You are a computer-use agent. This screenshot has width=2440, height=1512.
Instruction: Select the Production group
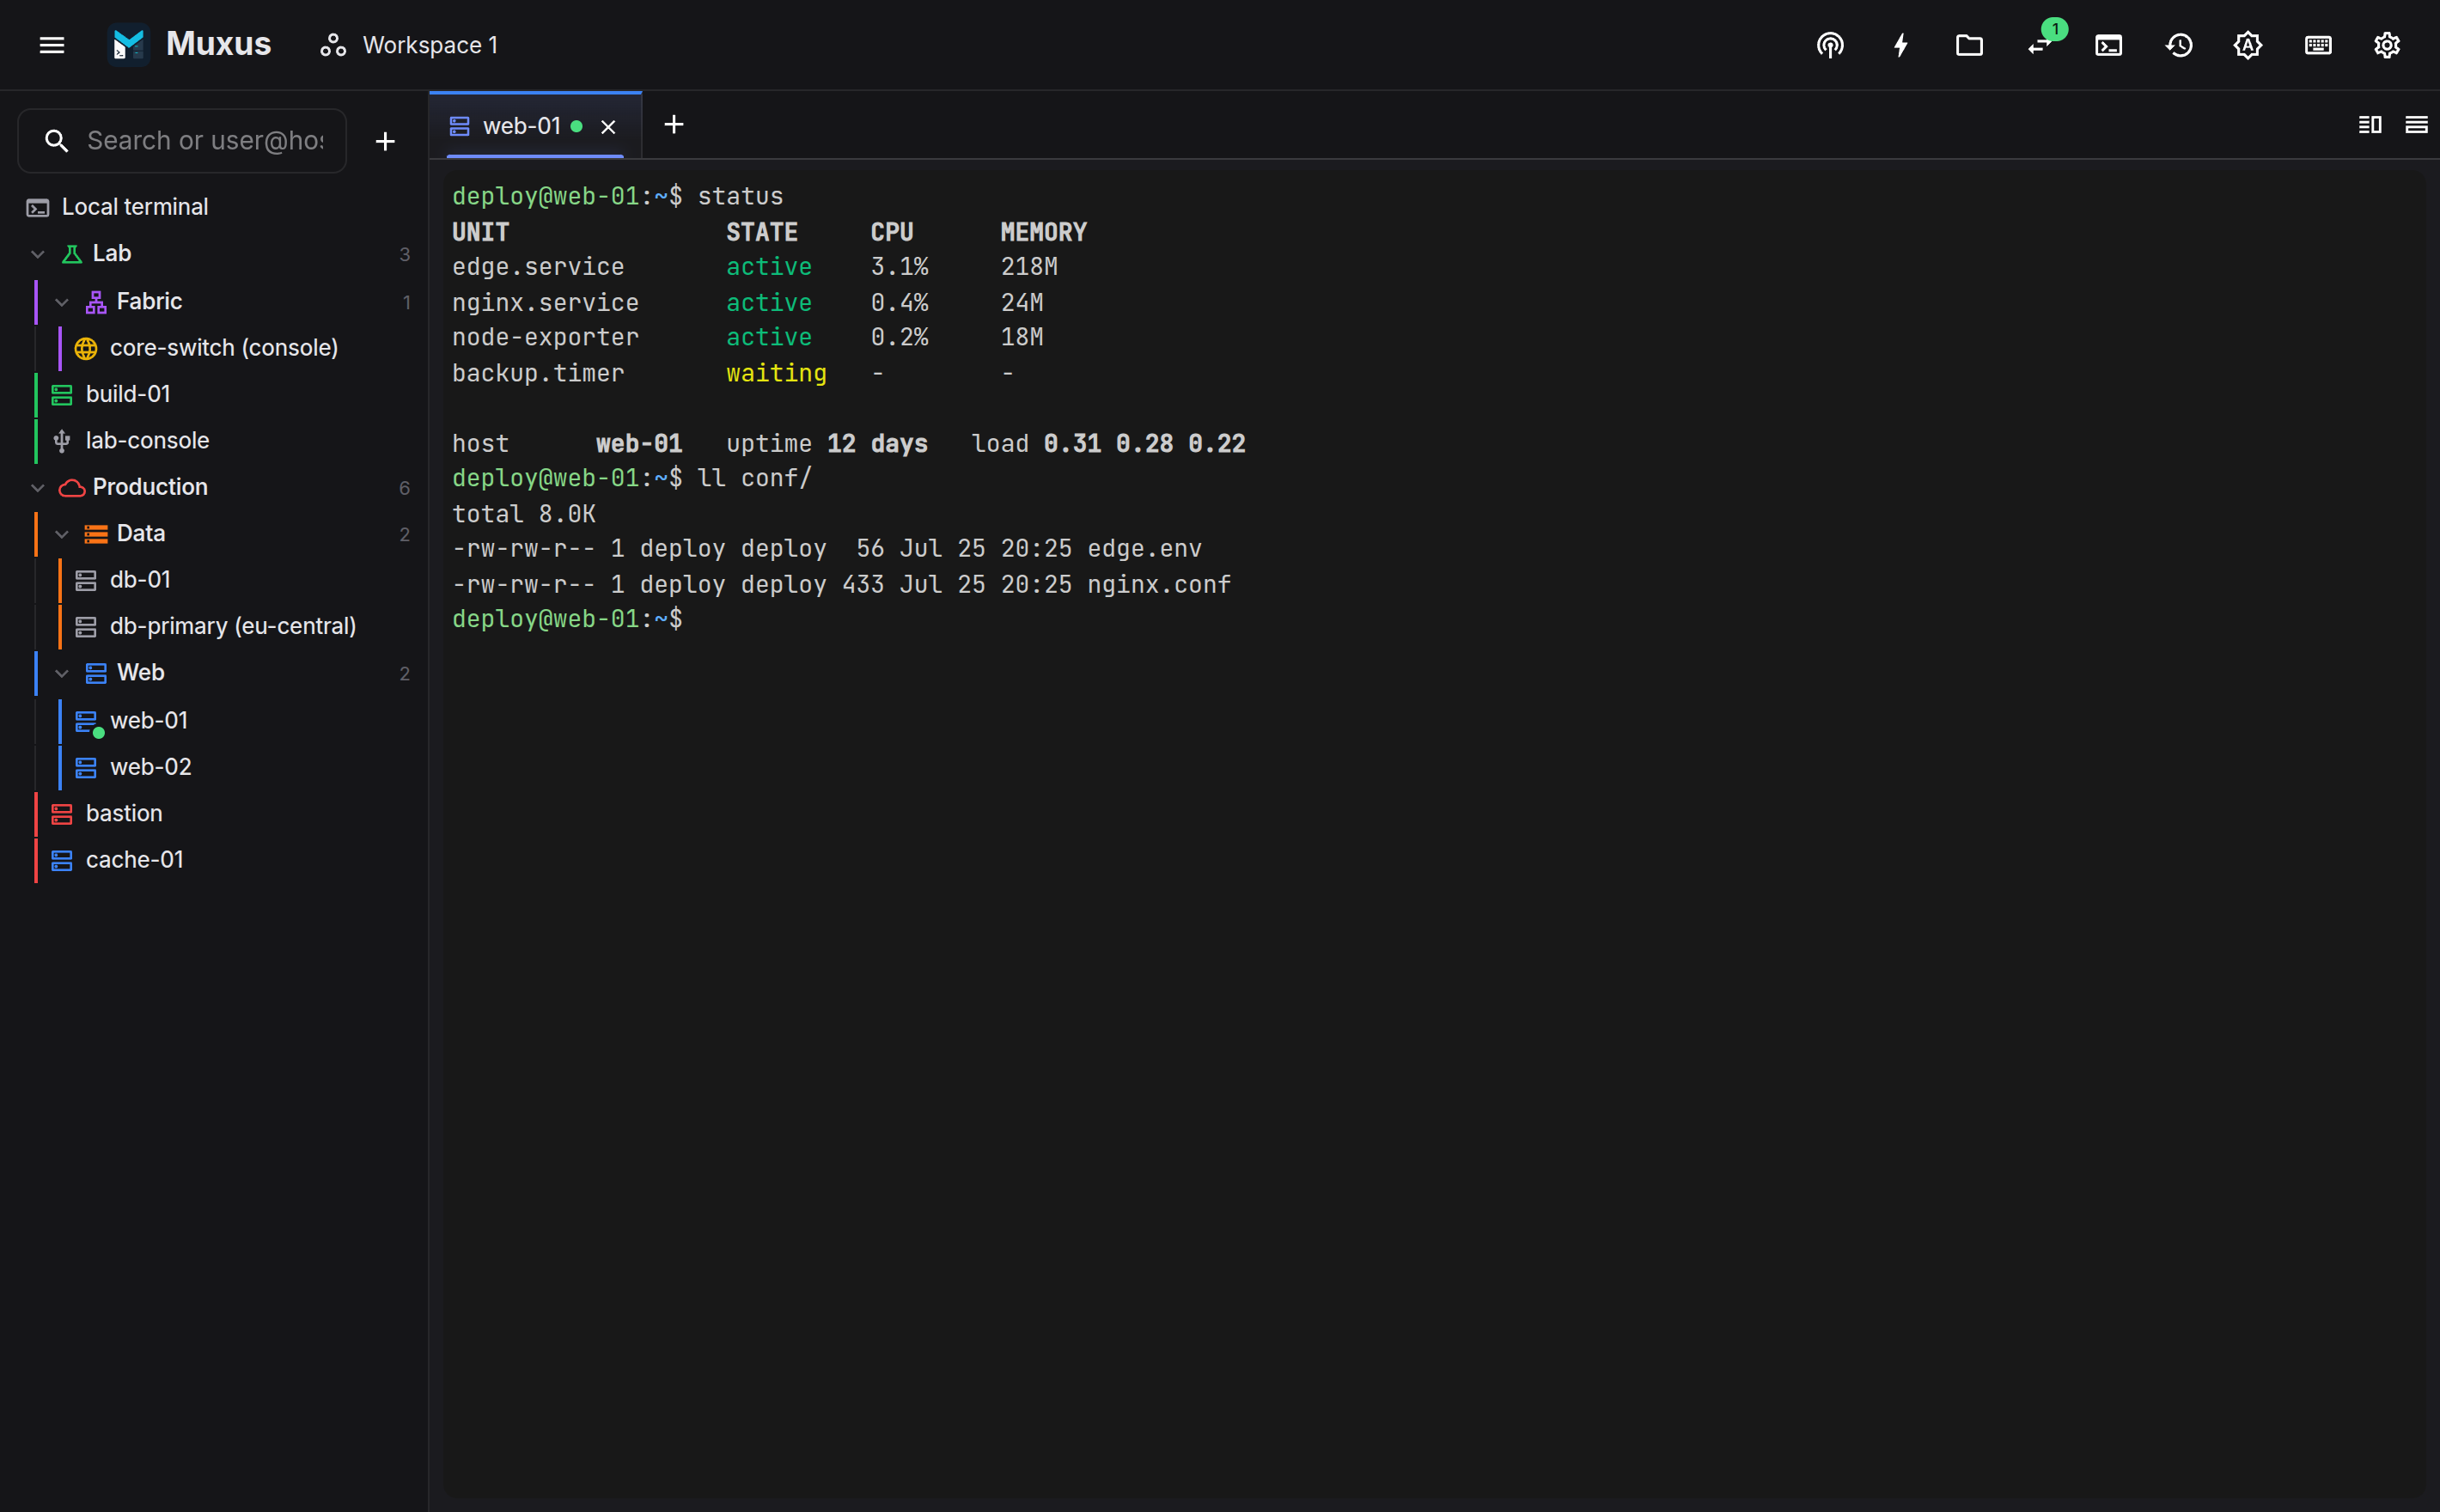tap(214, 487)
